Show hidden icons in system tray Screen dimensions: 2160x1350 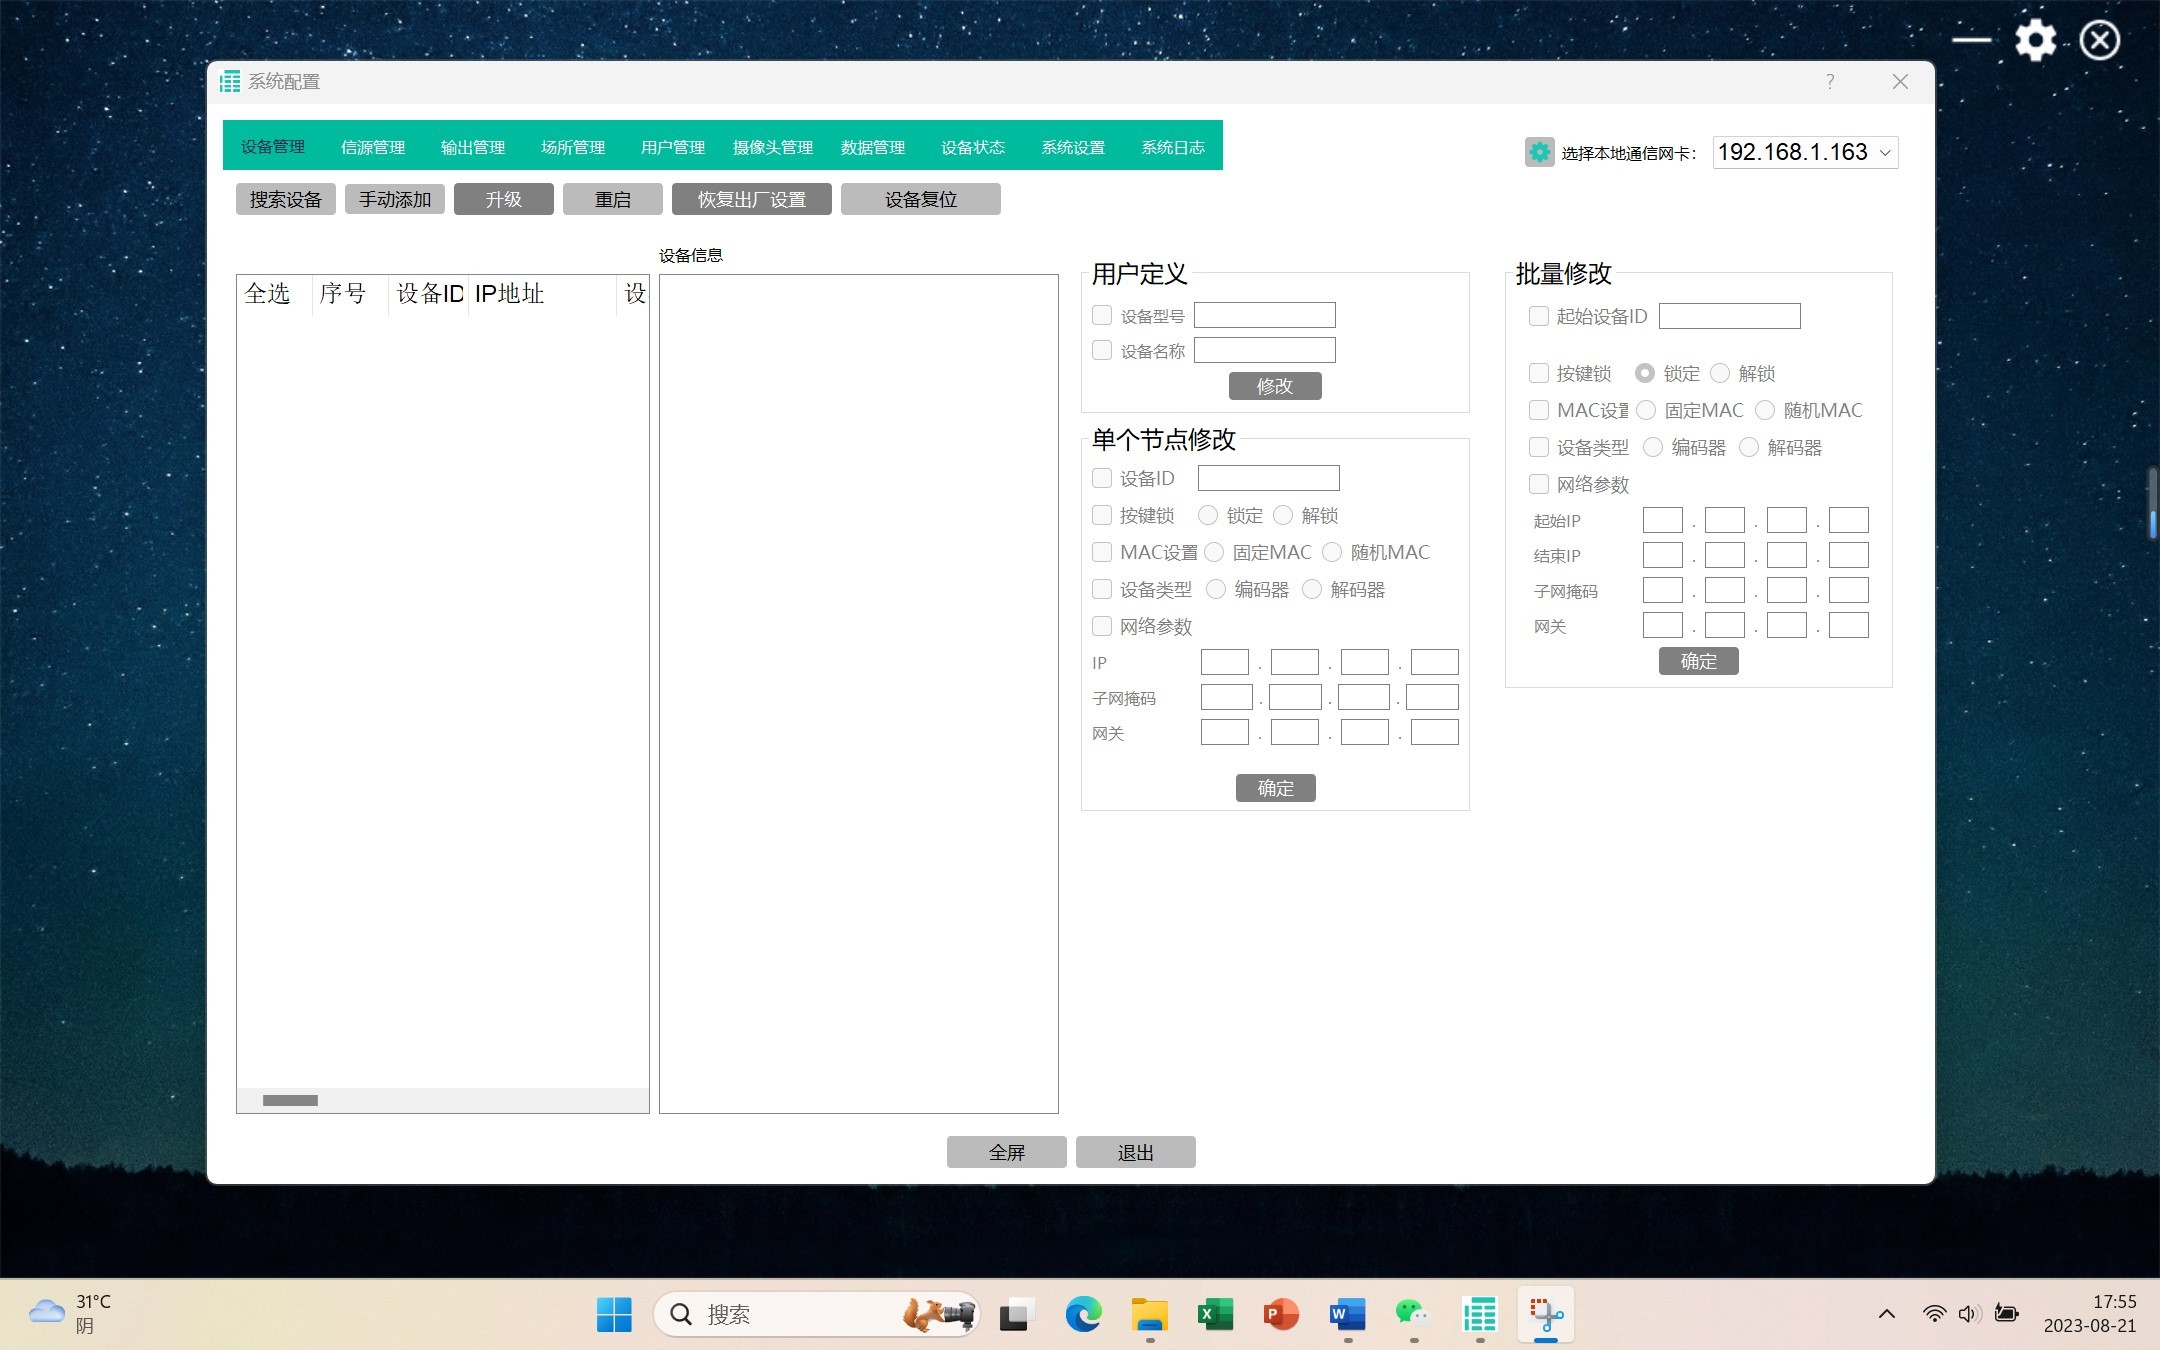pyautogui.click(x=1886, y=1314)
